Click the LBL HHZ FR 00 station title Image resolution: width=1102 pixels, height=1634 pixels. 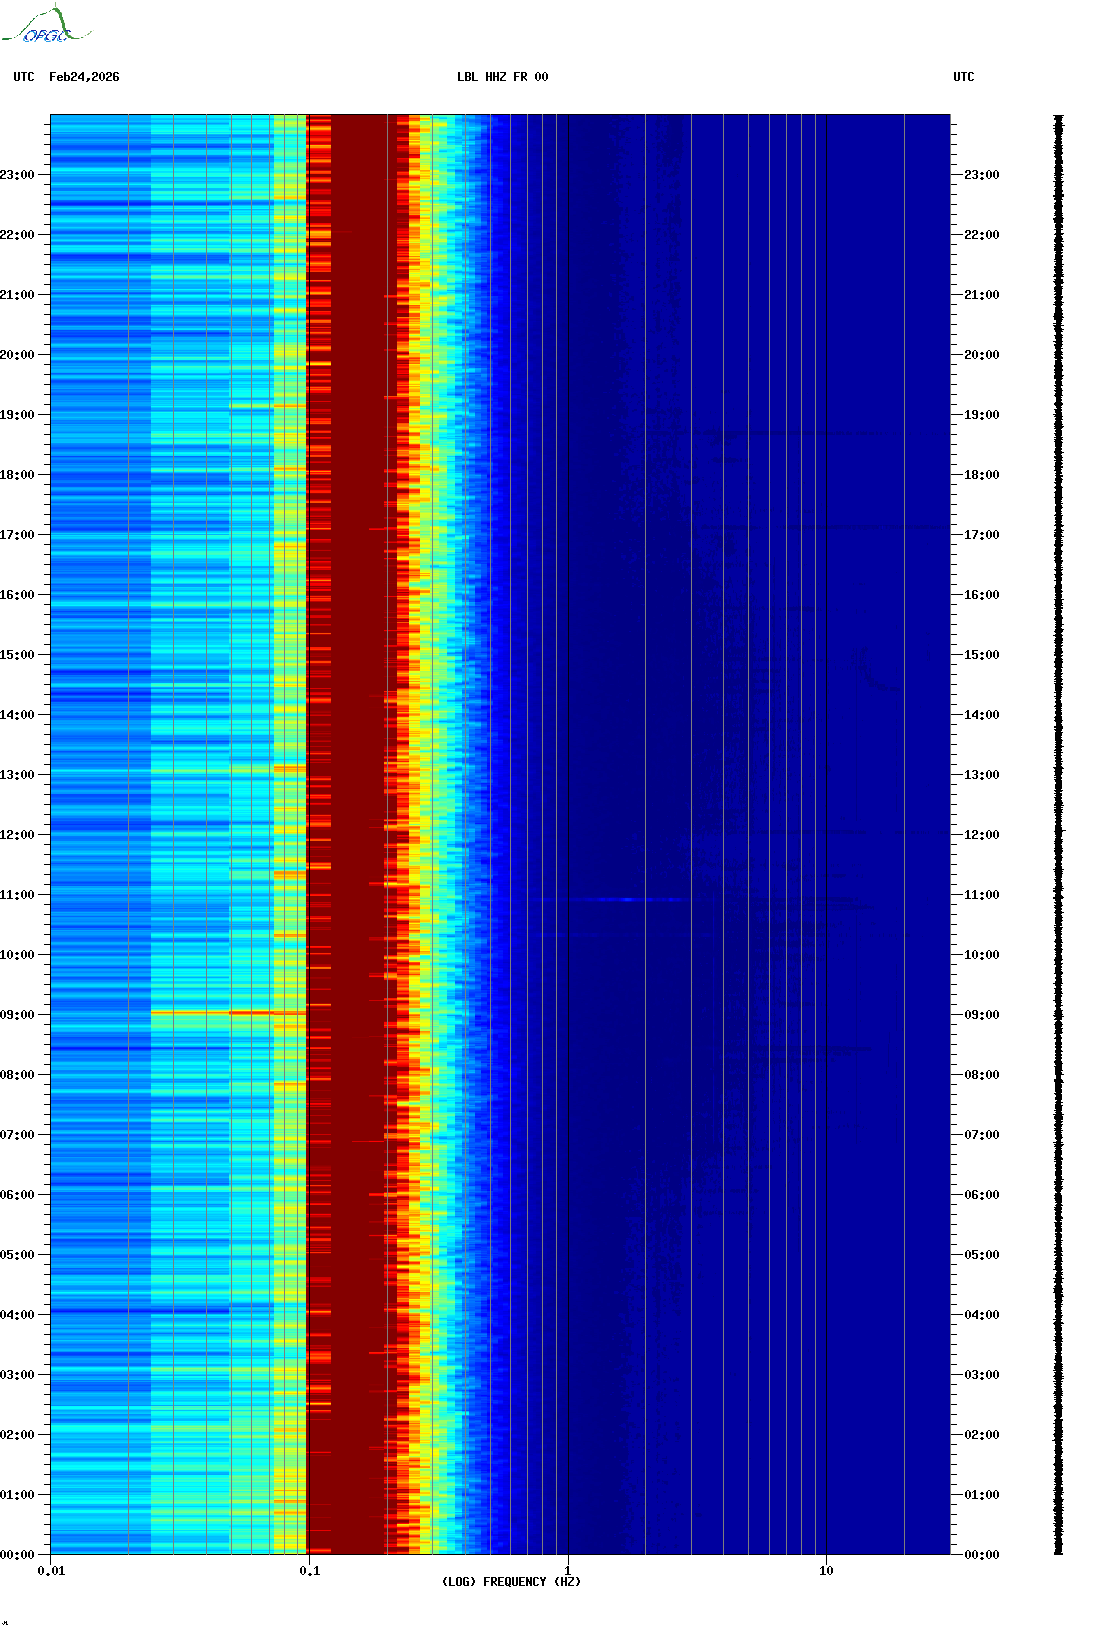502,77
